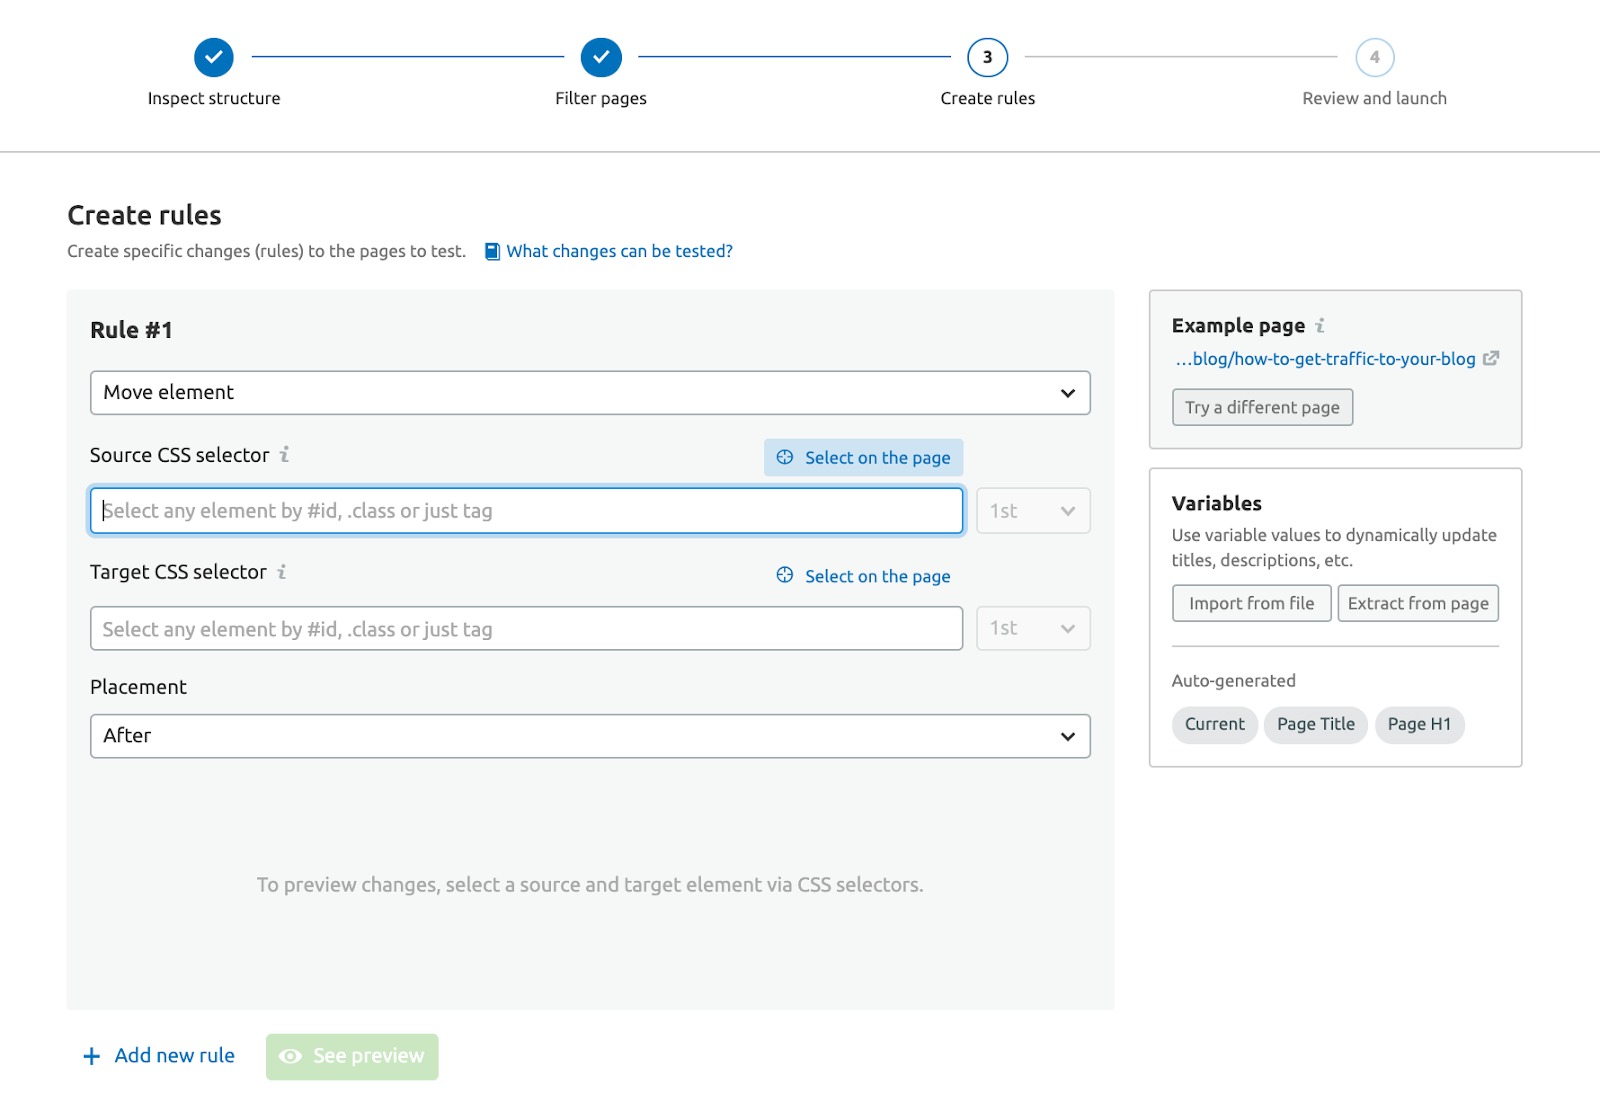The width and height of the screenshot is (1600, 1111).
Task: Click Target Select on the page button
Action: coord(863,575)
